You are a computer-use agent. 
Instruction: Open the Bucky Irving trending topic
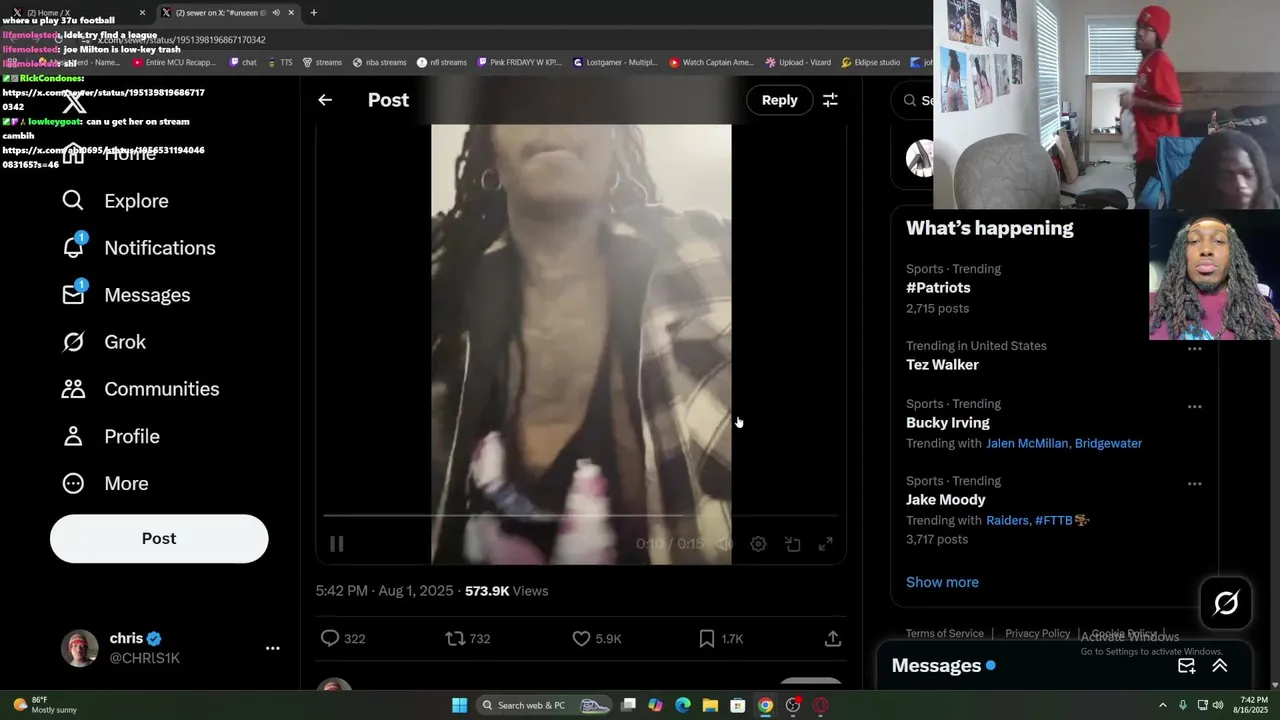(x=948, y=423)
